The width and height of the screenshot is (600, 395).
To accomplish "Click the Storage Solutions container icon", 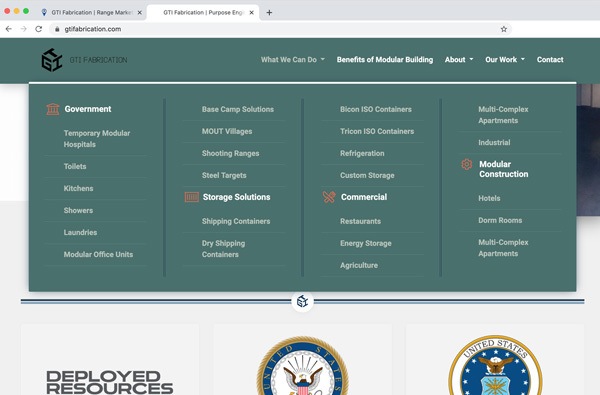I will 191,197.
